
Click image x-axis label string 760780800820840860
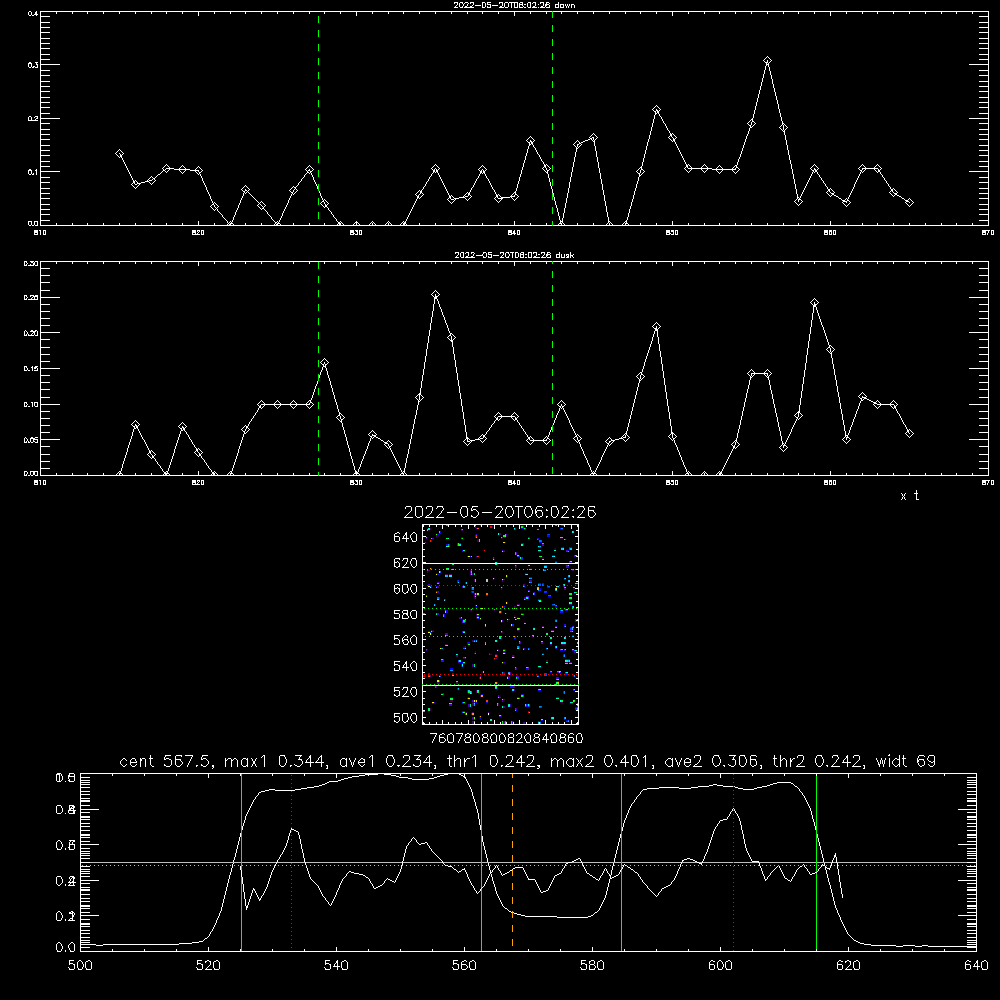[506, 739]
